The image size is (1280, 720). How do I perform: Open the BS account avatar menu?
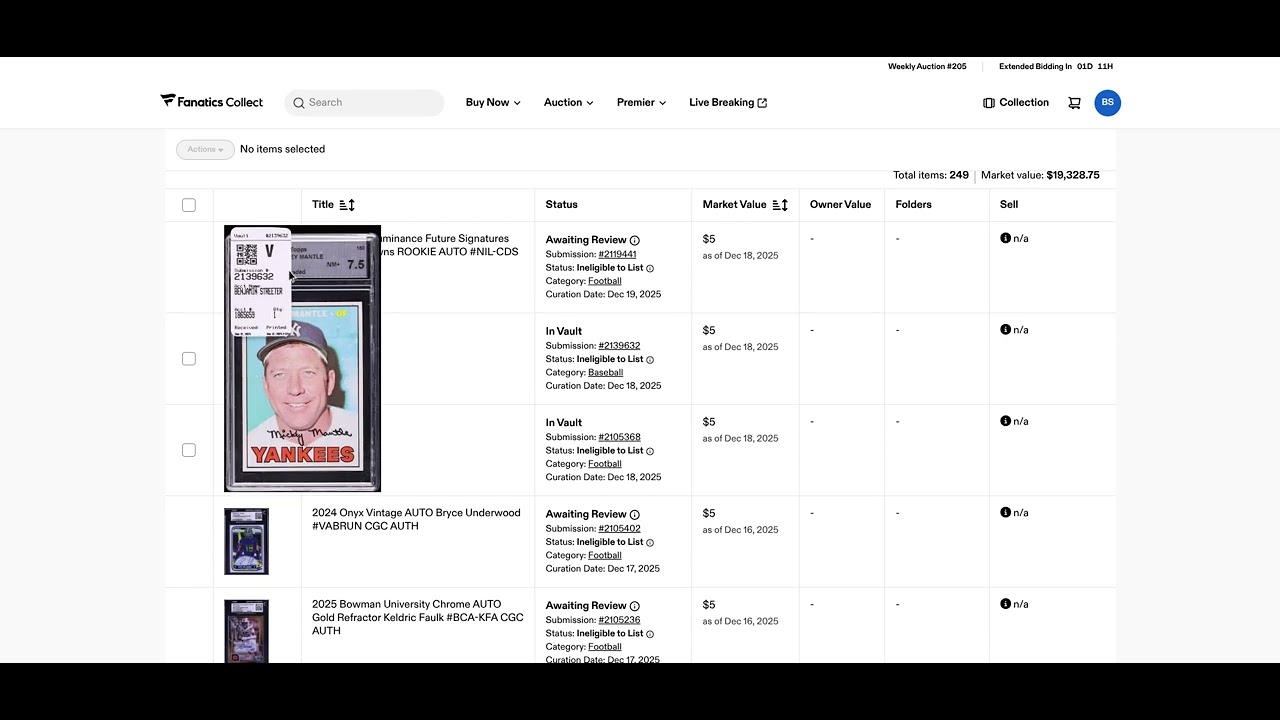pyautogui.click(x=1107, y=103)
